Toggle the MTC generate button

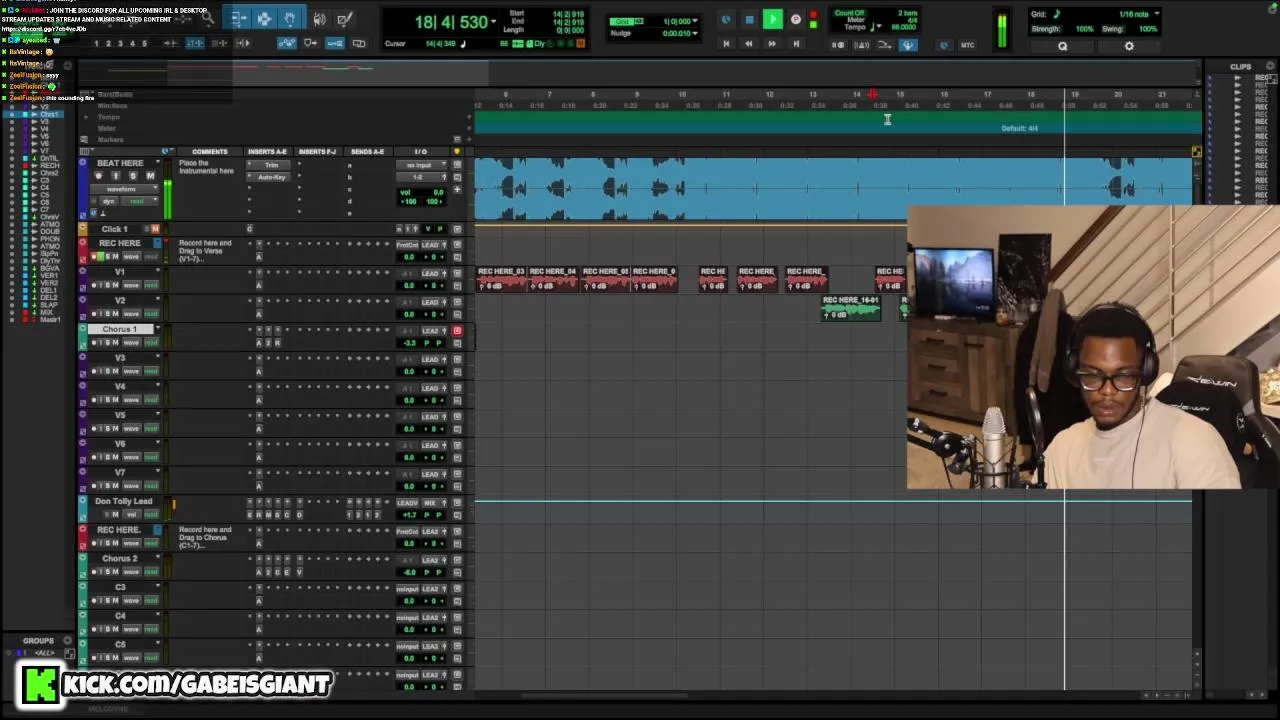[x=967, y=45]
